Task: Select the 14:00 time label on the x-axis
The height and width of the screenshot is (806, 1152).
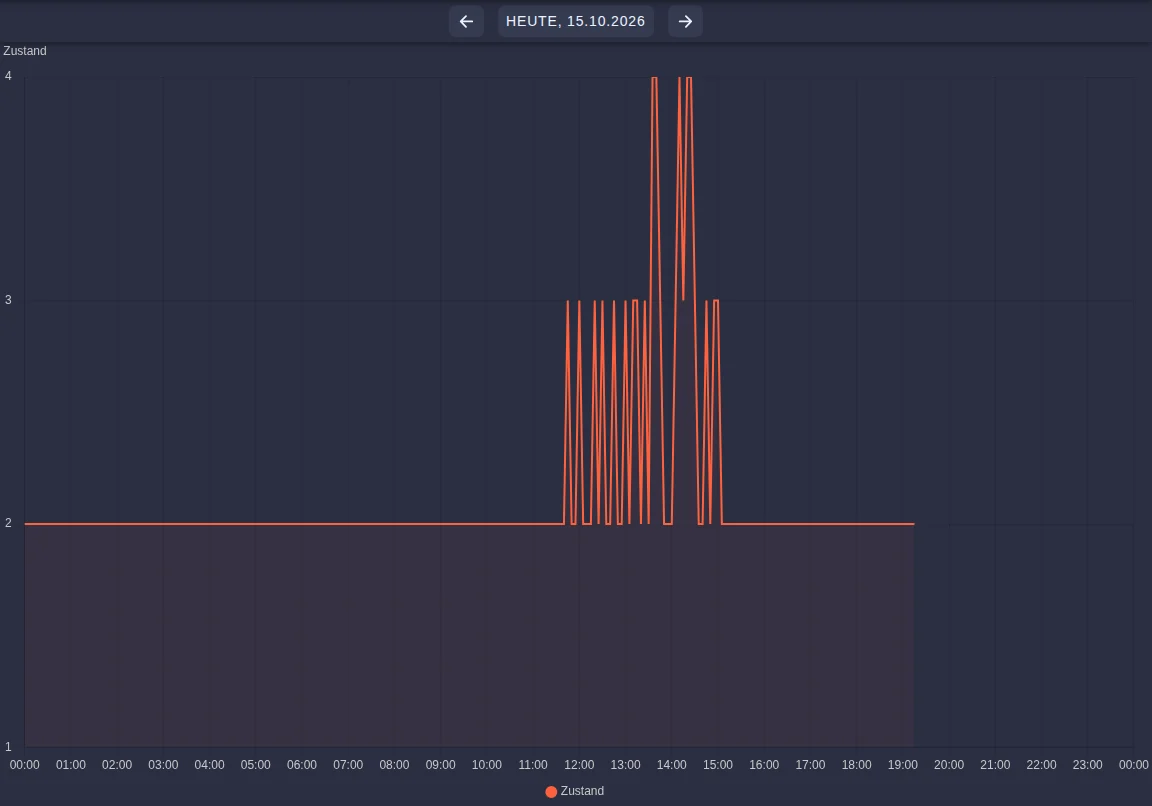Action: click(672, 765)
